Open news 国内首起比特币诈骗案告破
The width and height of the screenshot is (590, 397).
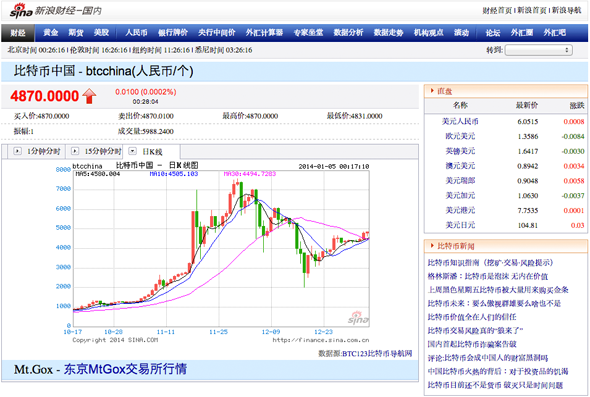(x=472, y=344)
